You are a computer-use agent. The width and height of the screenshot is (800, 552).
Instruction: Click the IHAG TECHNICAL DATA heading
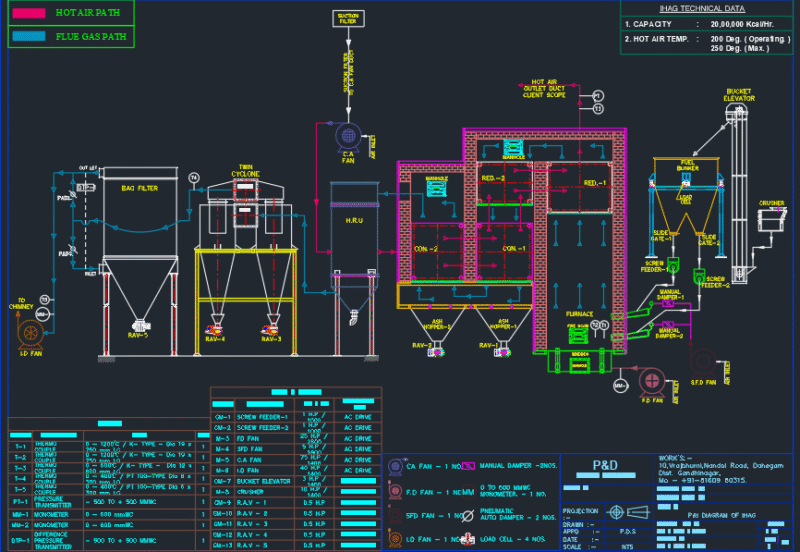click(x=702, y=8)
